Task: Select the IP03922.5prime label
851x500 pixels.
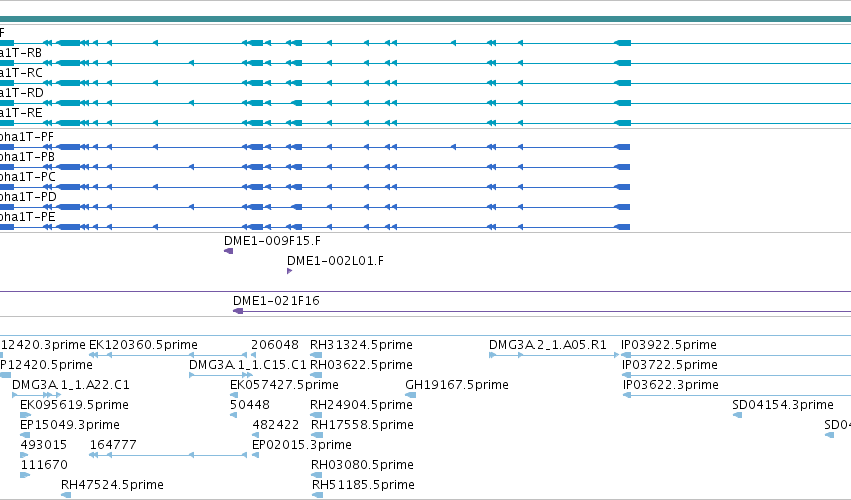Action: (x=669, y=345)
